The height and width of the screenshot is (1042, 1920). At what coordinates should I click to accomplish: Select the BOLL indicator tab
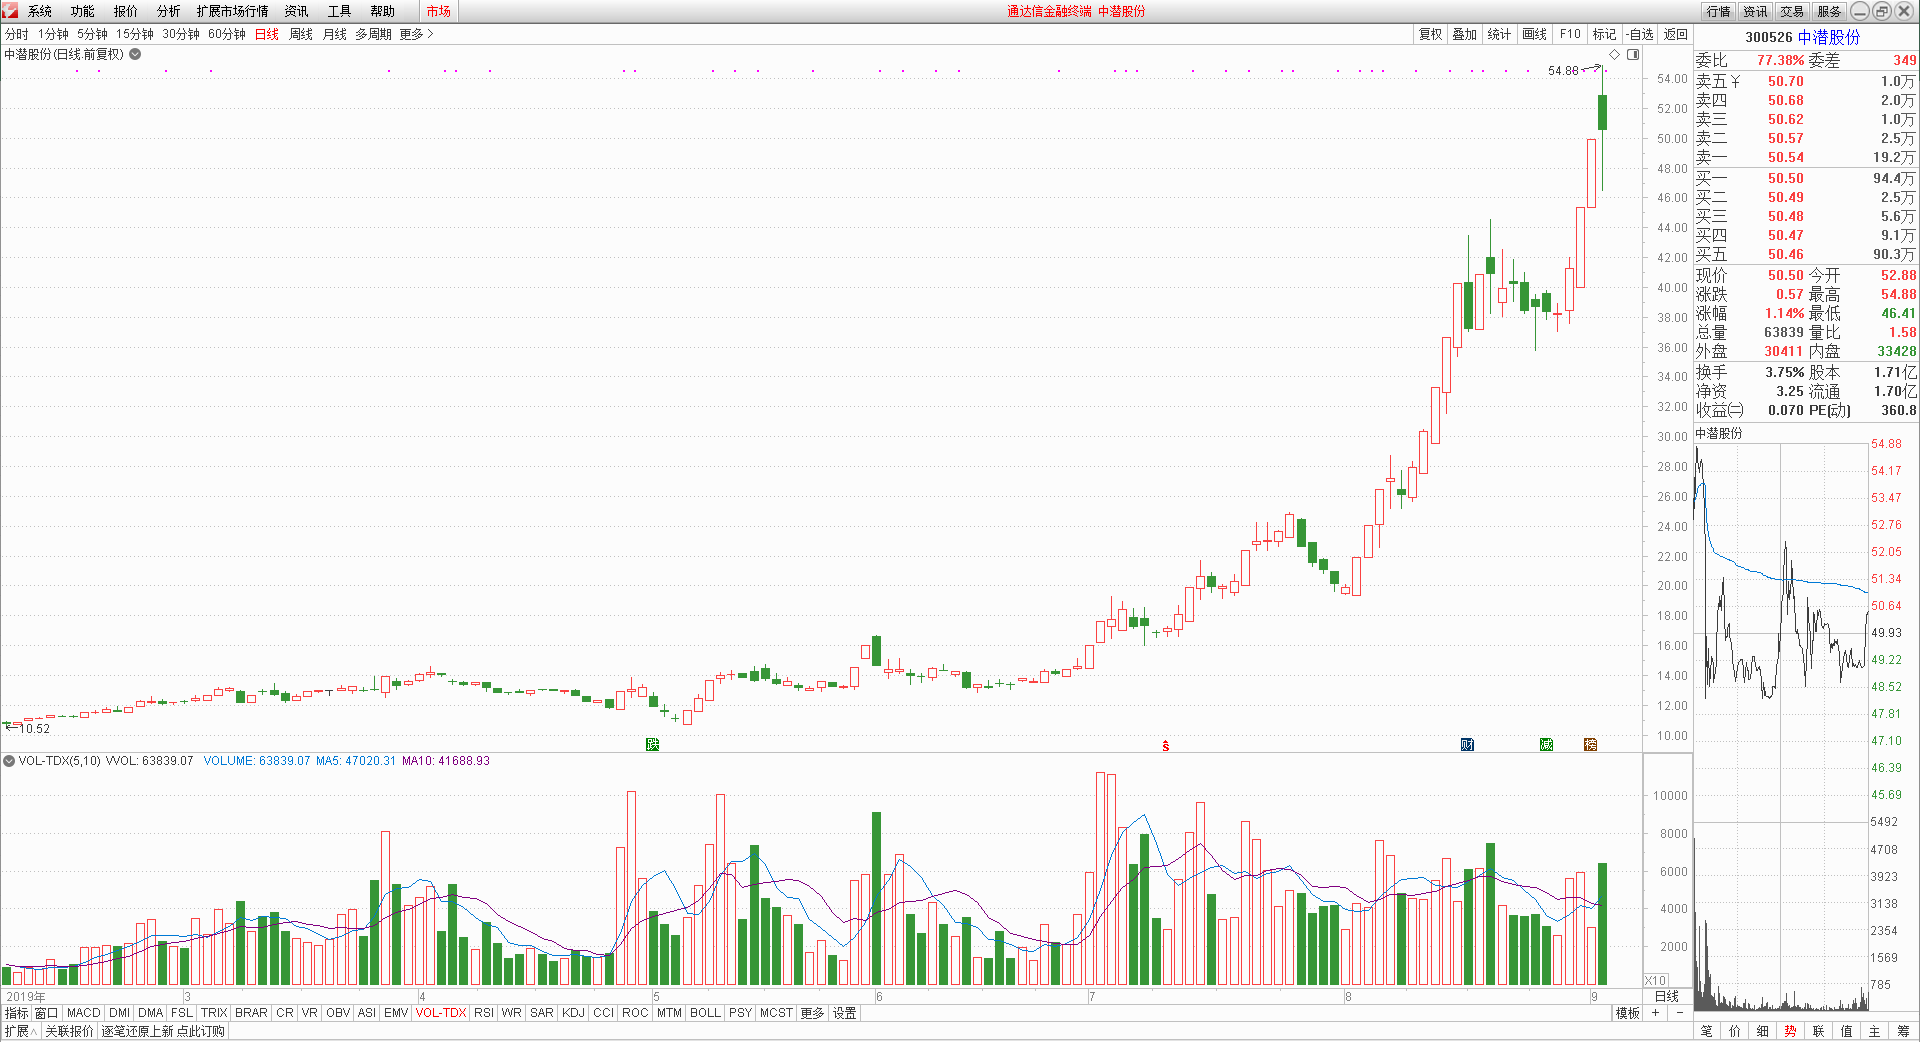tap(705, 1013)
